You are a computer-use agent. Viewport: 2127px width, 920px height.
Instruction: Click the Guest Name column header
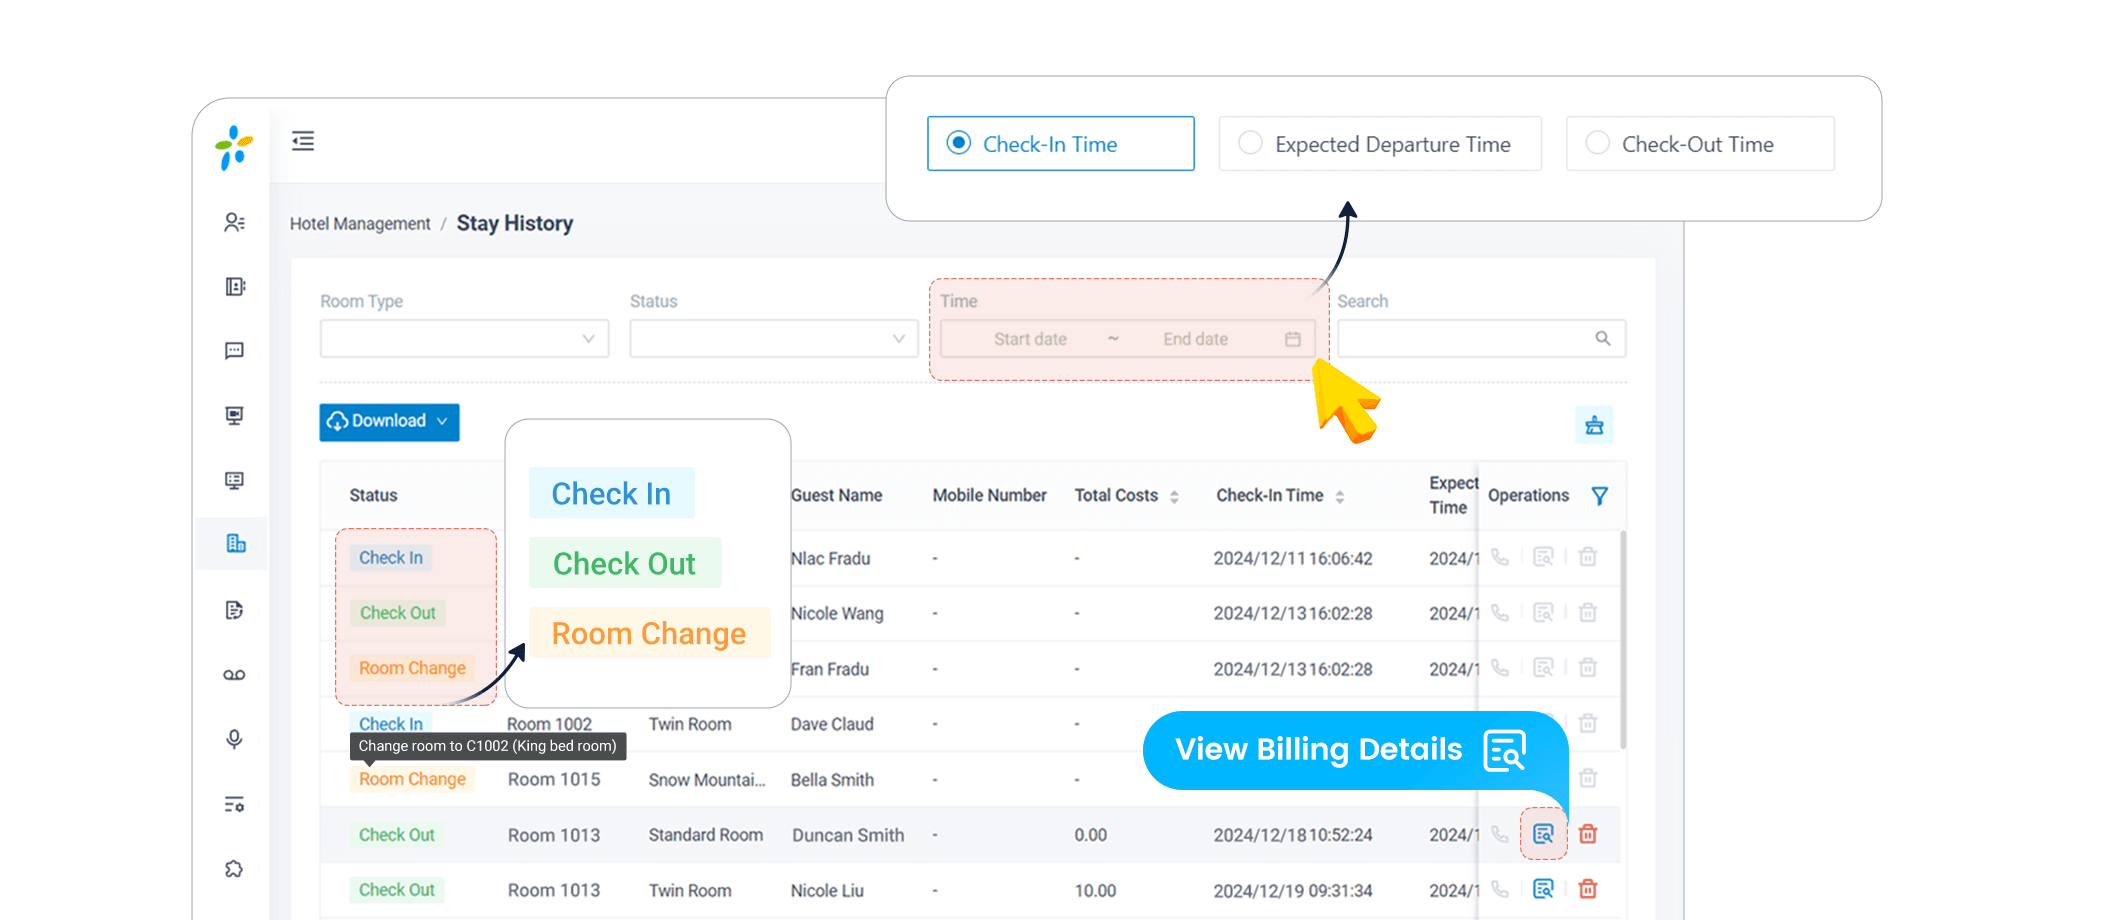pos(836,496)
